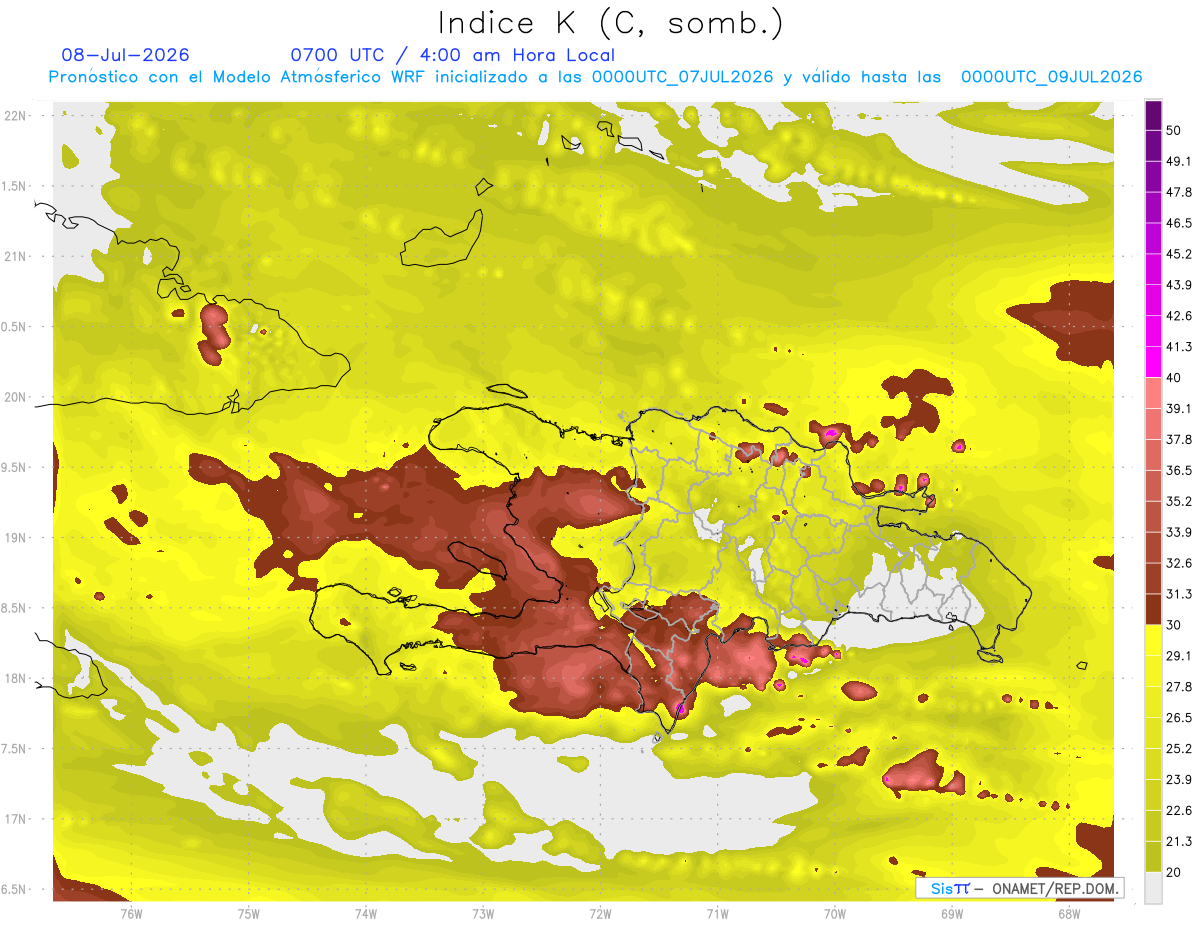Click the legend value '46.5'

[x=1179, y=223]
